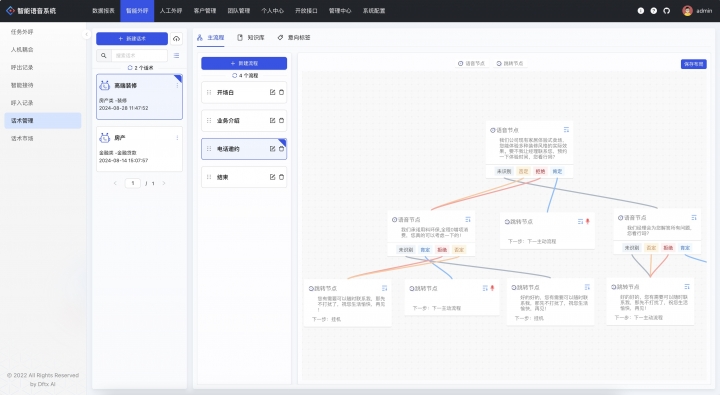The width and height of the screenshot is (720, 395).
Task: Edit the 电话邀约 flow
Action: coord(272,149)
